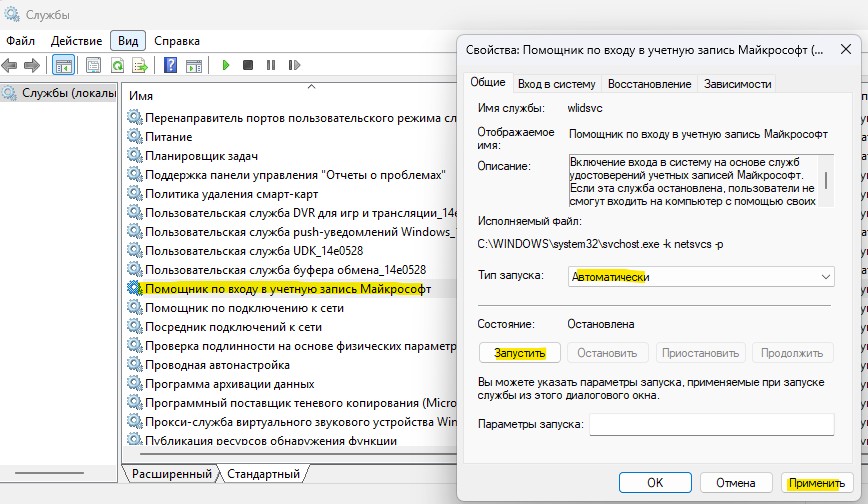Open the Properties toolbar icon
The height and width of the screenshot is (504, 868).
click(94, 65)
